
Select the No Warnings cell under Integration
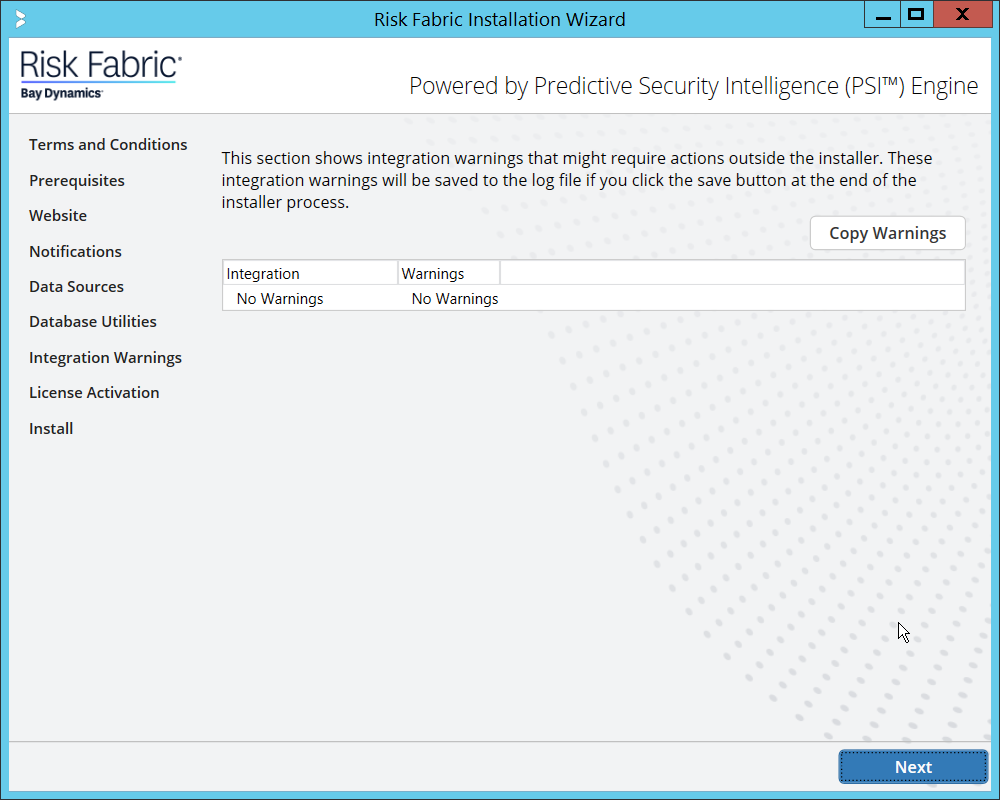tap(280, 299)
